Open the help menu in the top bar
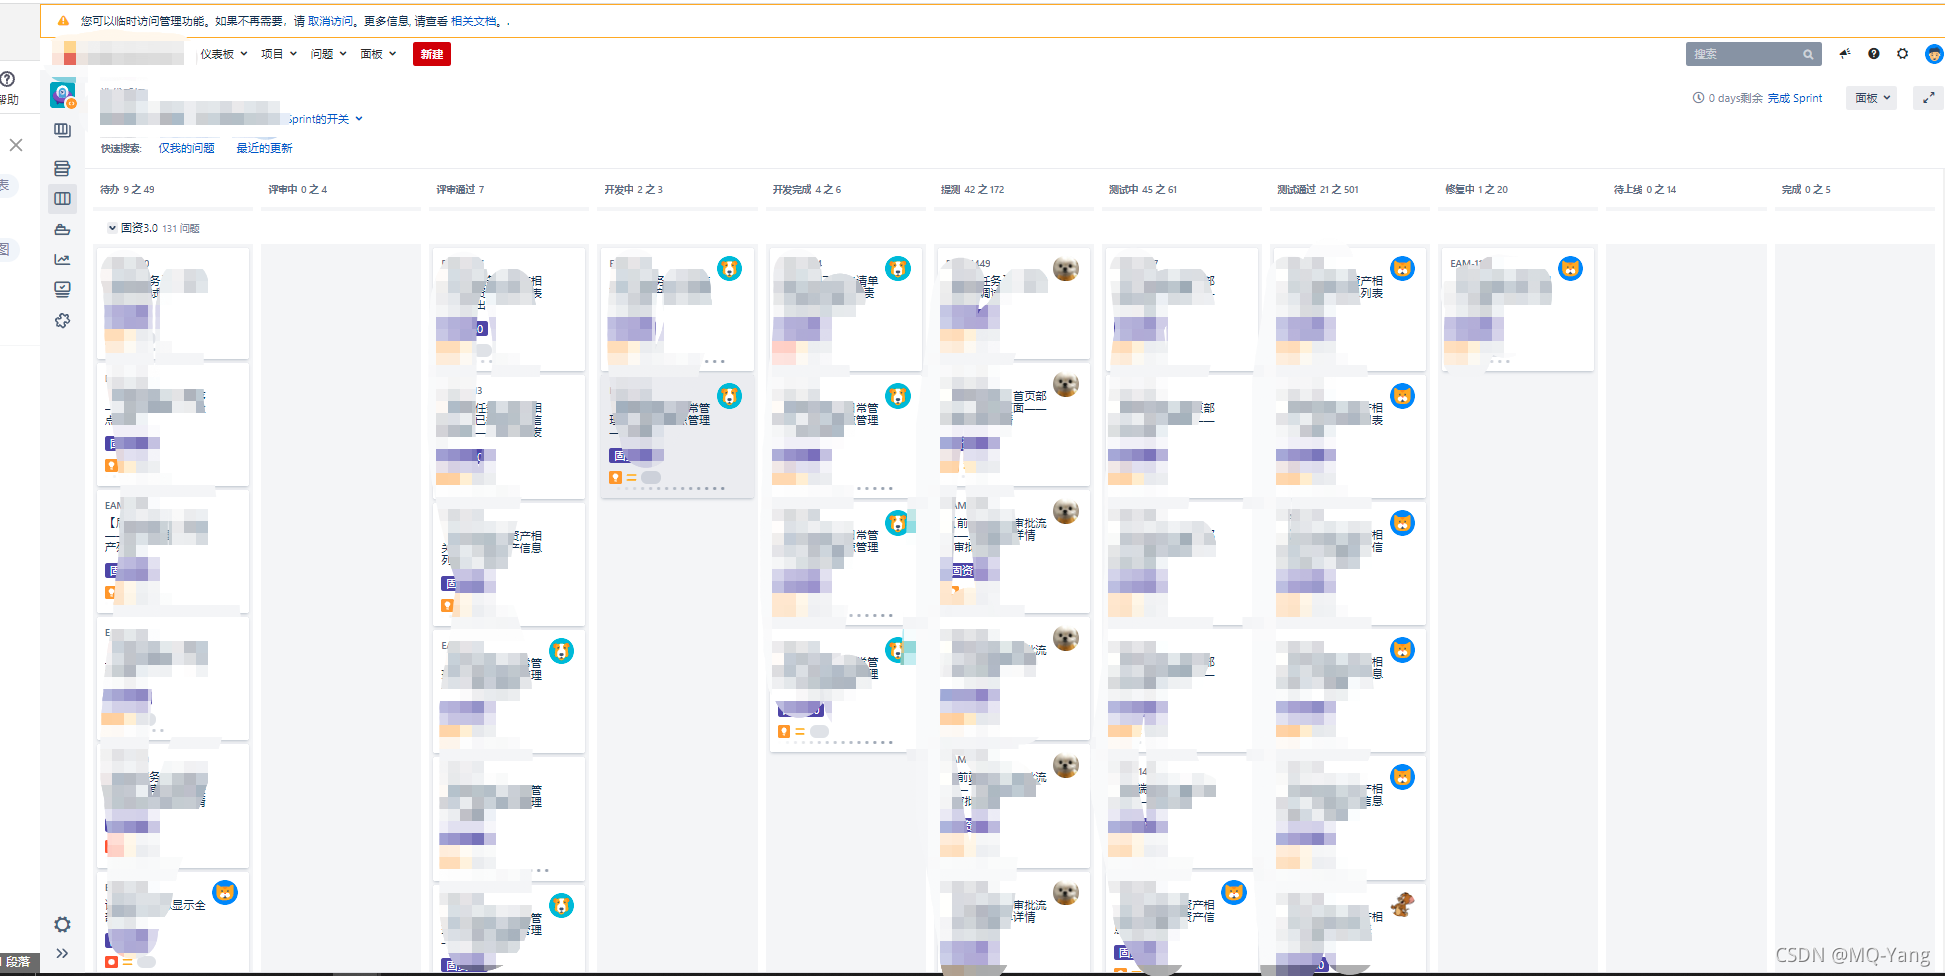The width and height of the screenshot is (1945, 976). click(x=1874, y=54)
